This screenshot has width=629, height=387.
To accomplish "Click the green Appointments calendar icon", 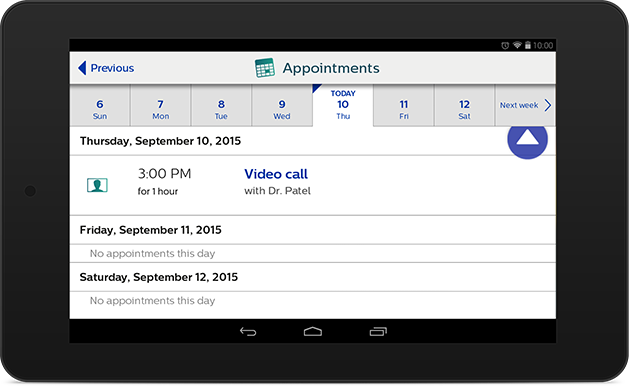I will 265,68.
